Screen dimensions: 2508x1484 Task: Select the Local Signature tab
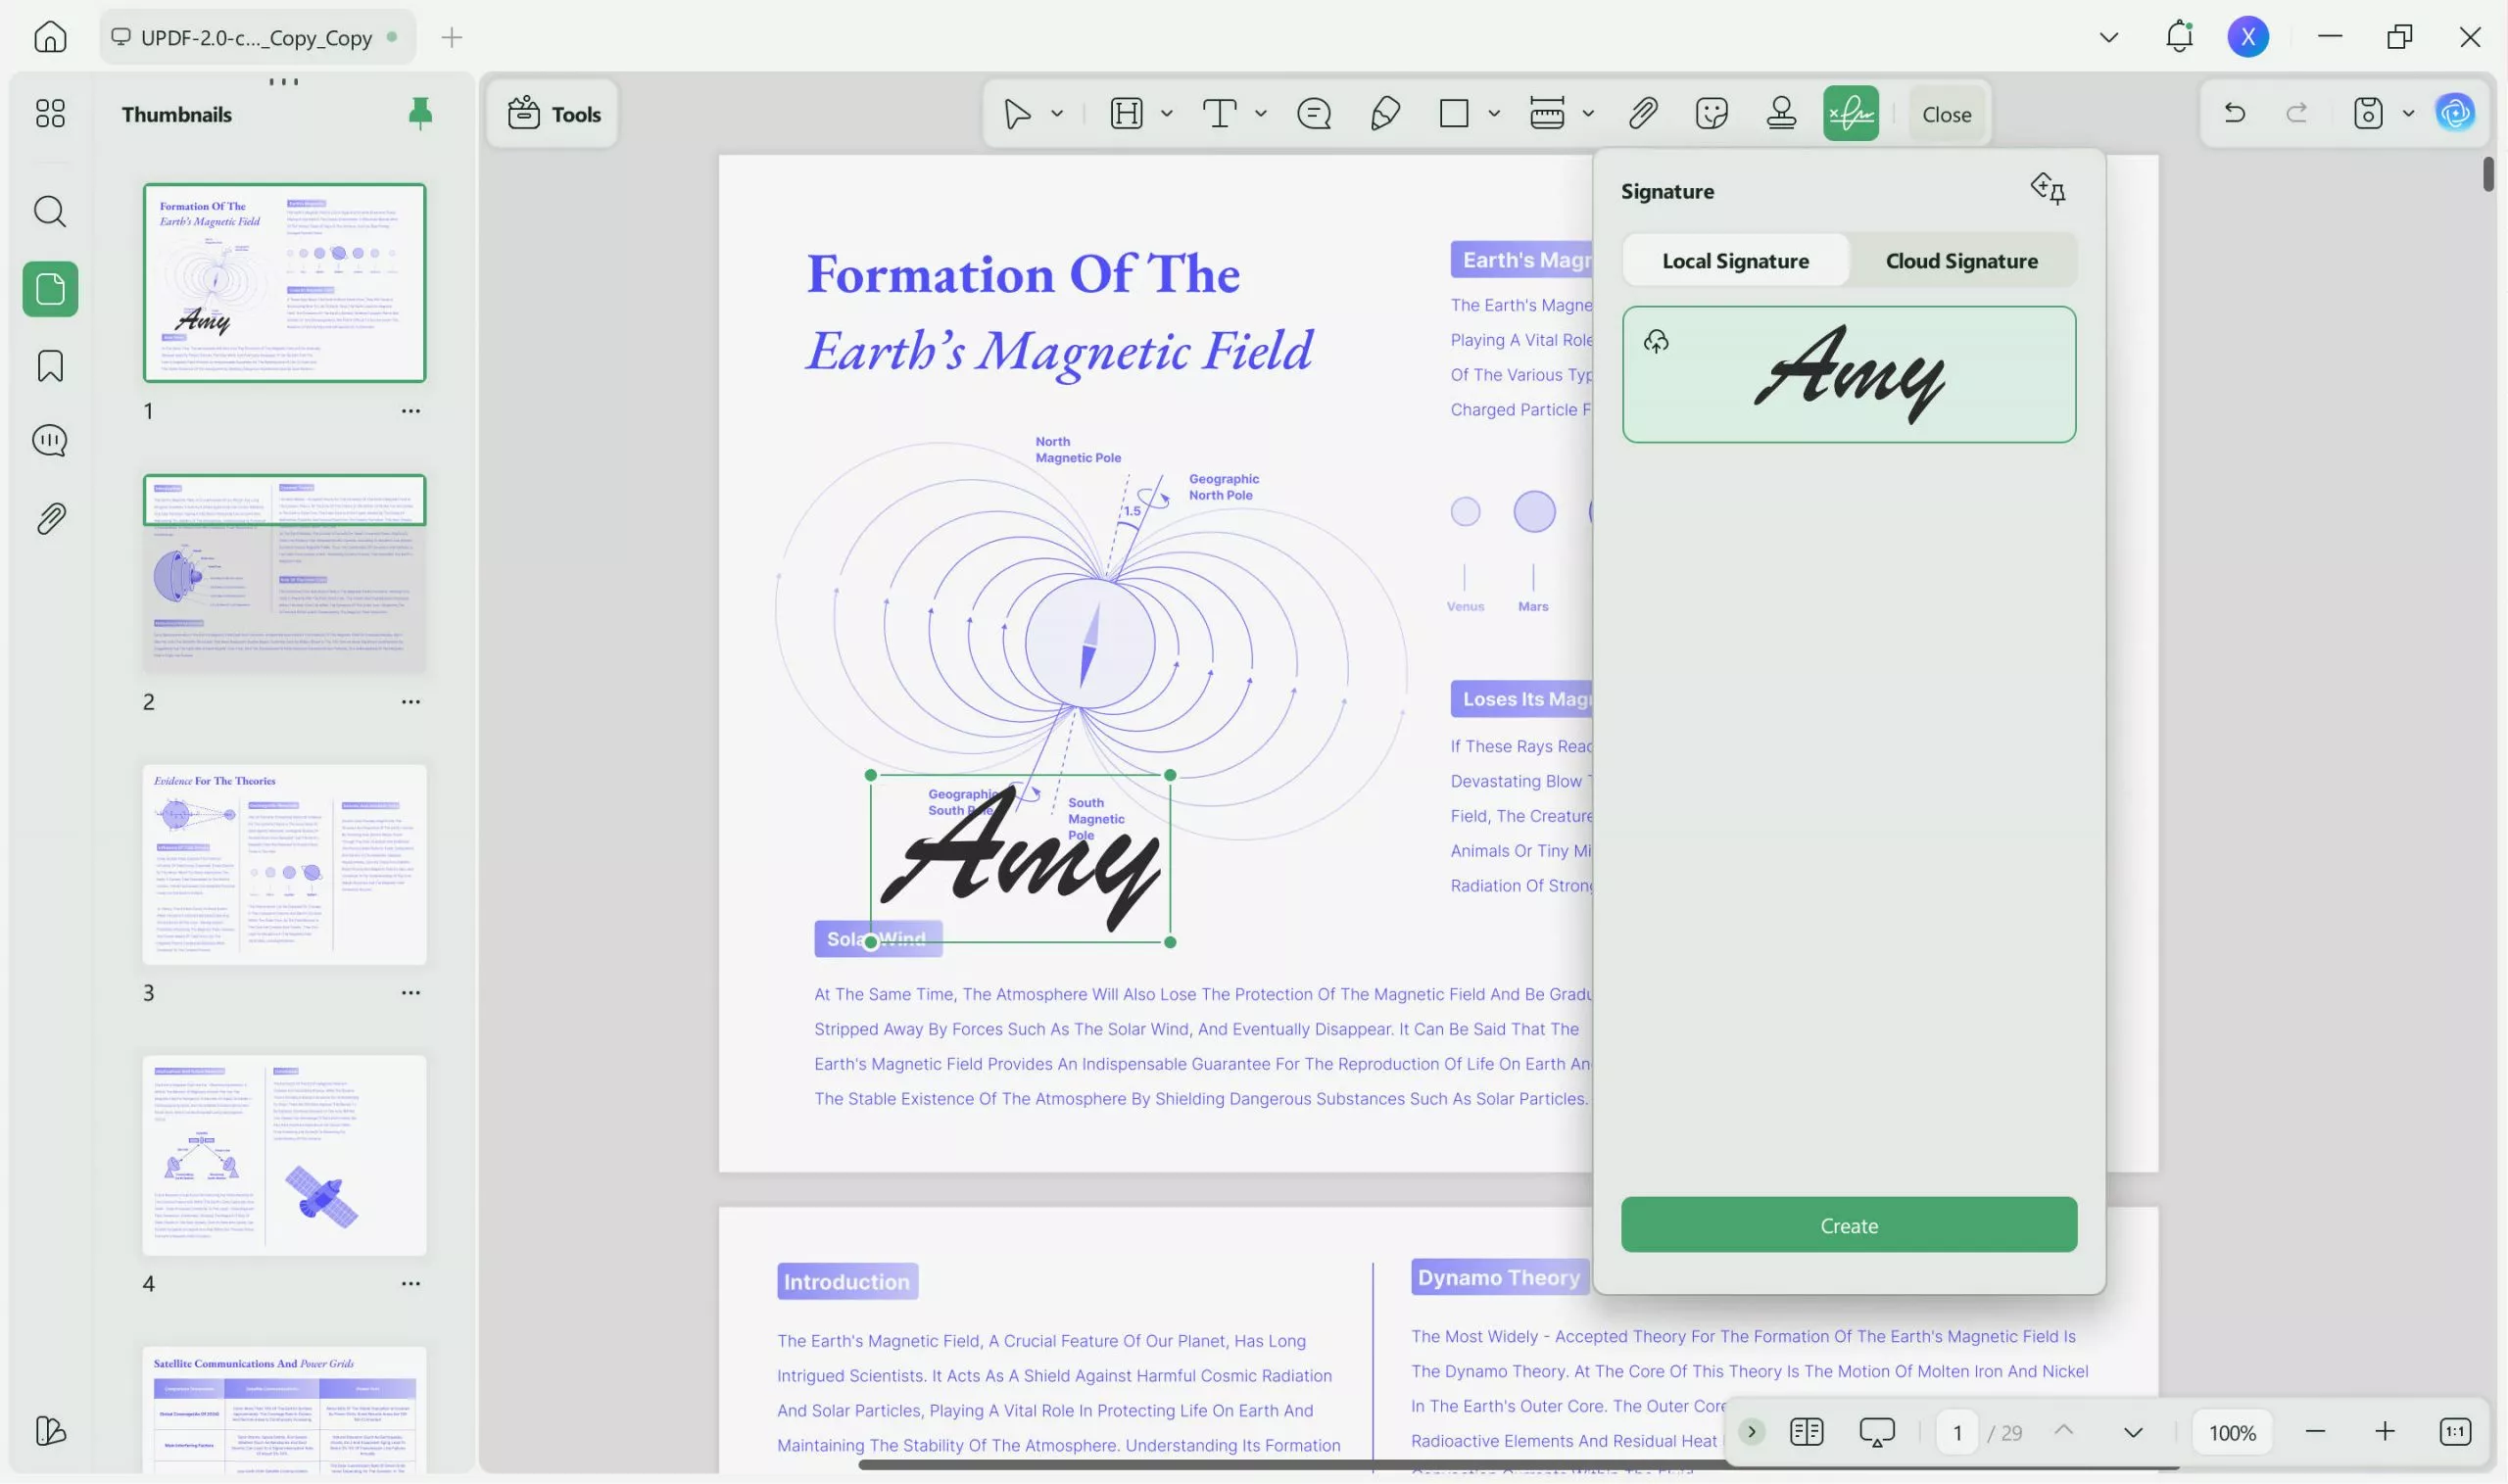1736,260
